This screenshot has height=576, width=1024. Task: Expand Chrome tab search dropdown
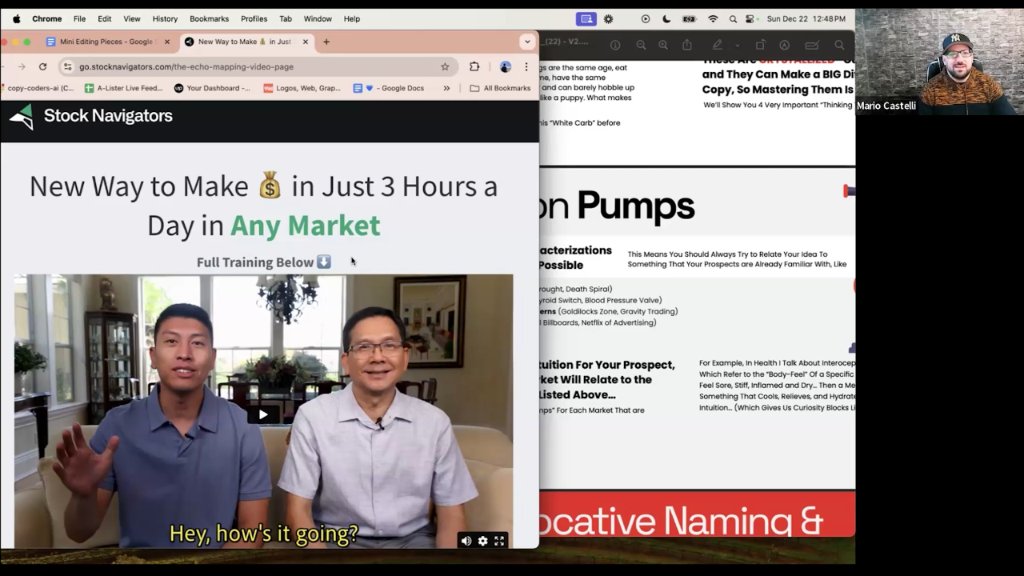pos(527,42)
